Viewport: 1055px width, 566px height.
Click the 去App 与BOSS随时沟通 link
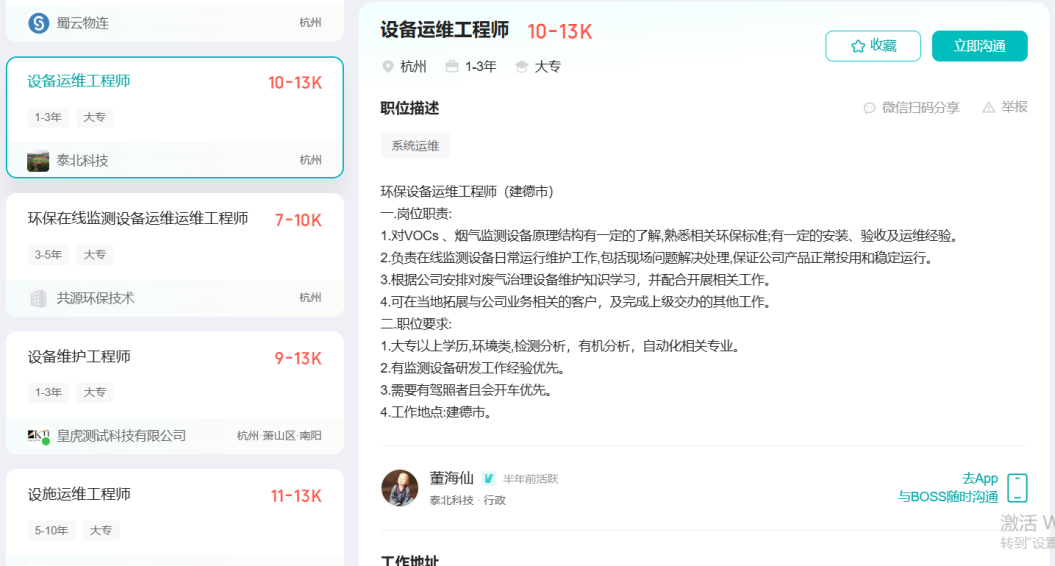[948, 488]
